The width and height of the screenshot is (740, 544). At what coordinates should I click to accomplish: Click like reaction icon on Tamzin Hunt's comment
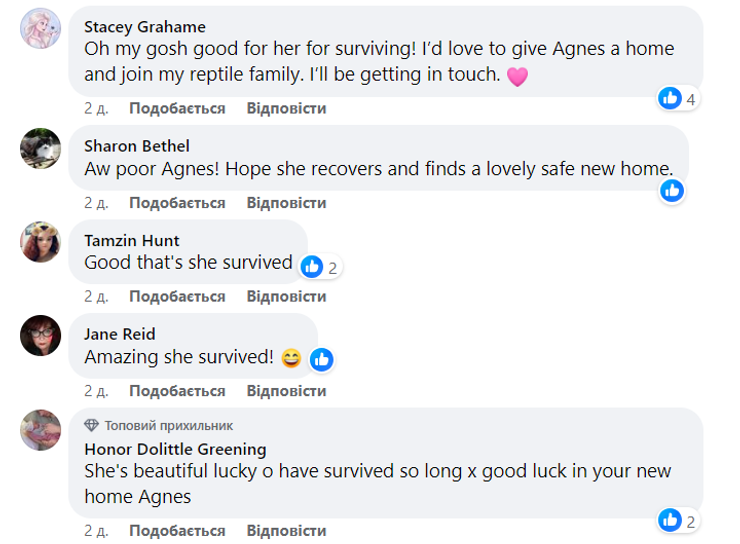pos(312,266)
